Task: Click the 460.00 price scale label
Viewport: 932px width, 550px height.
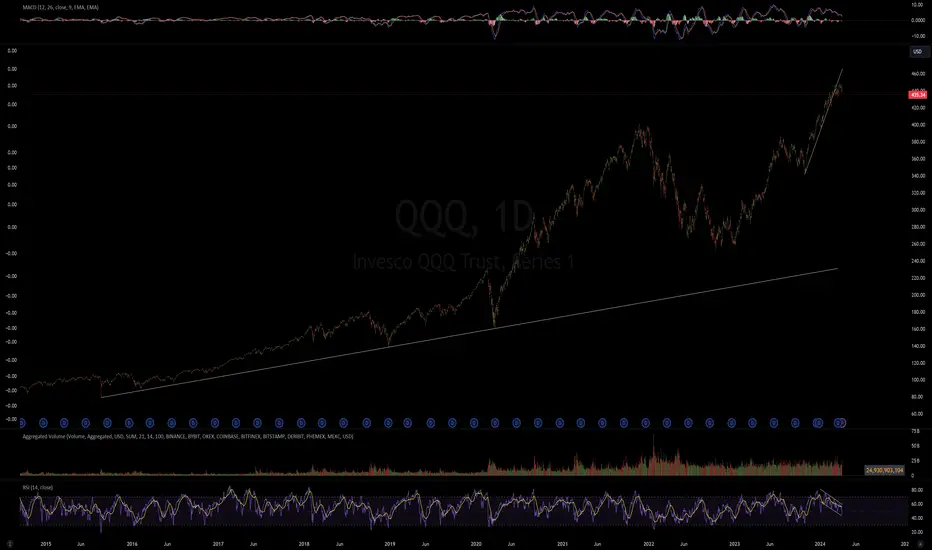Action: coord(918,74)
